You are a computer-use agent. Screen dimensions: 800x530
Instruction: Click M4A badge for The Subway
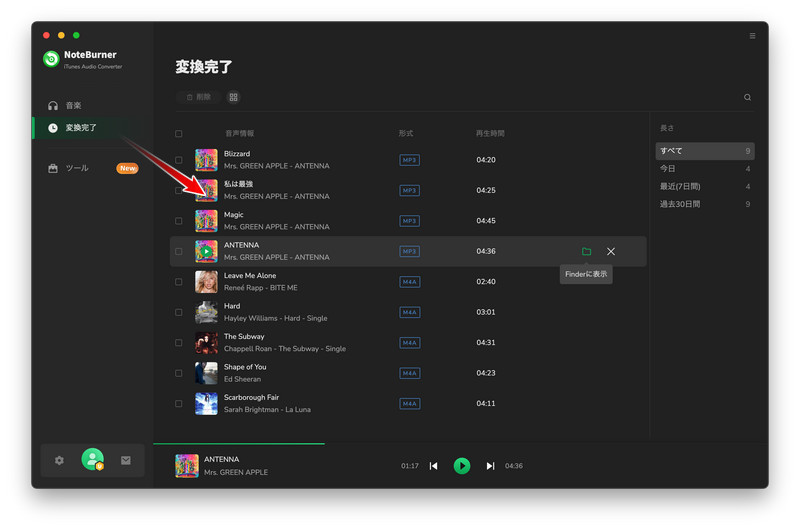point(410,343)
